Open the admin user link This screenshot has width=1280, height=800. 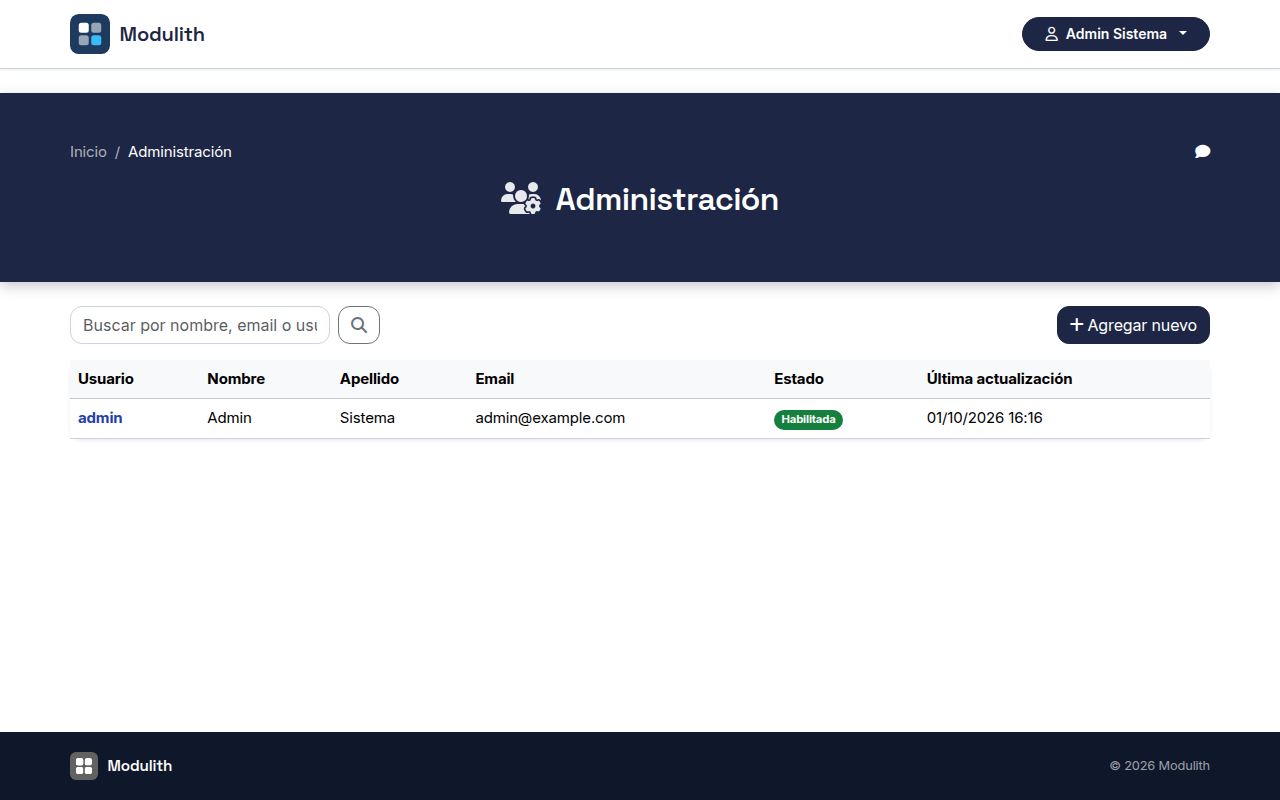point(100,418)
